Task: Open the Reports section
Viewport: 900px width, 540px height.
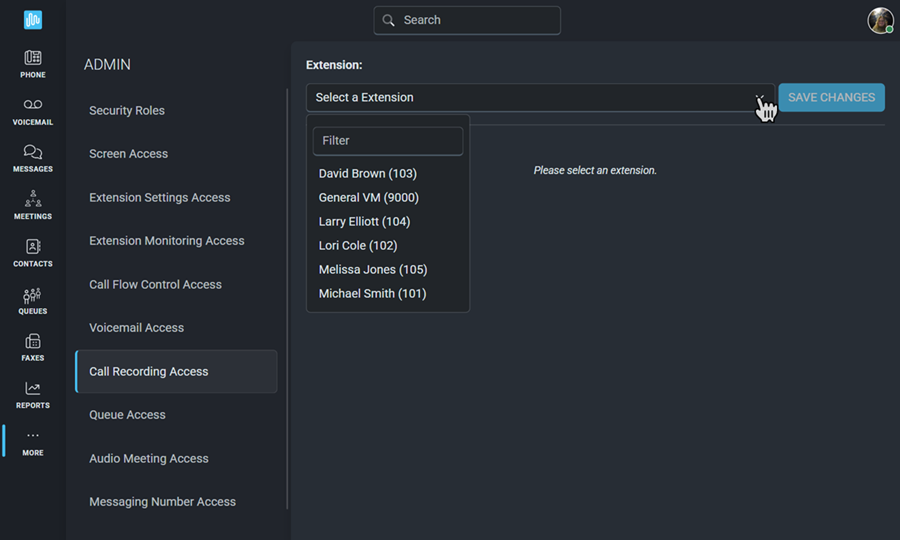Action: coord(33,395)
